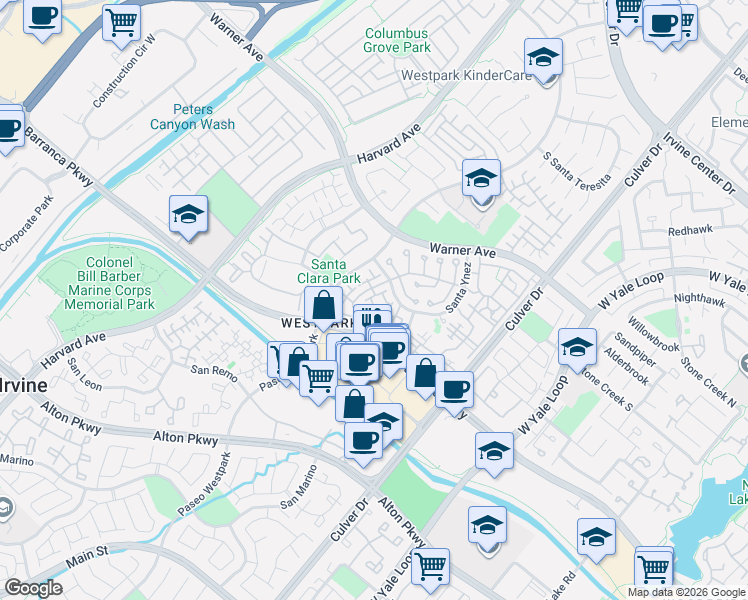Open Colonel Bill Barber Marine Corps Memorial Park label
Screen dimensions: 748x600
[x=110, y=283]
